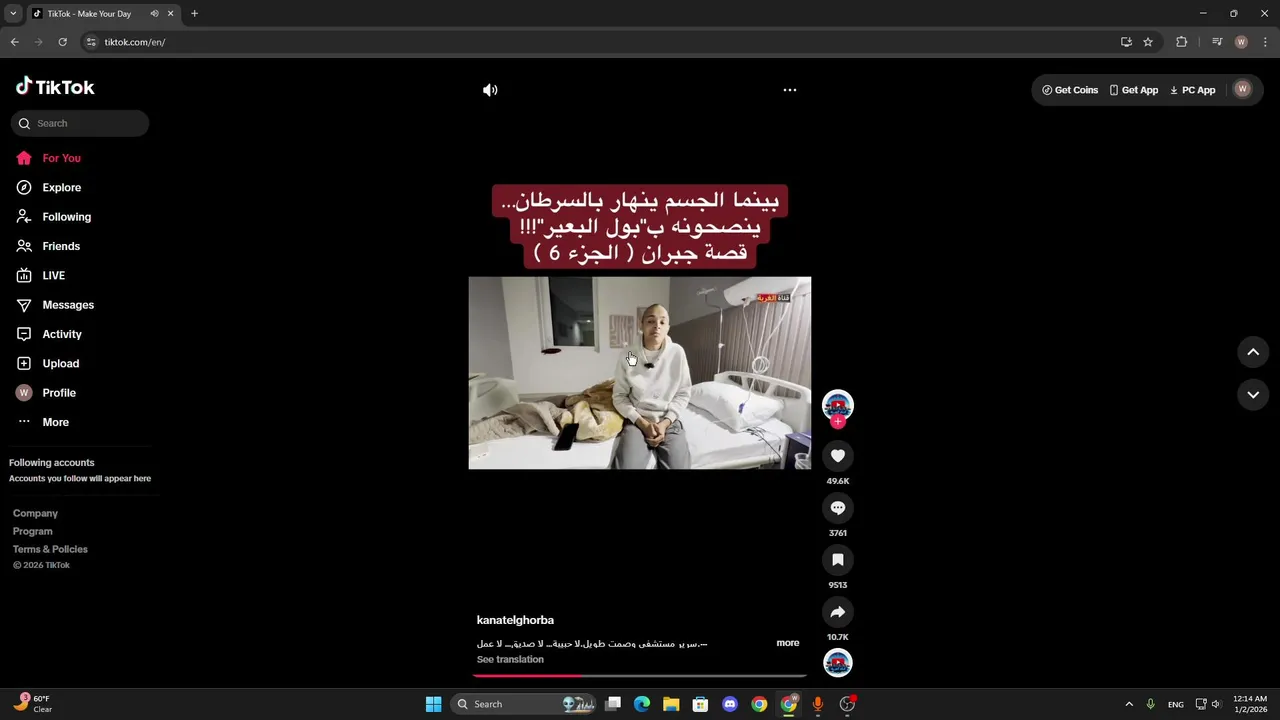Expand the Company footer section
1280x720 pixels.
36,513
